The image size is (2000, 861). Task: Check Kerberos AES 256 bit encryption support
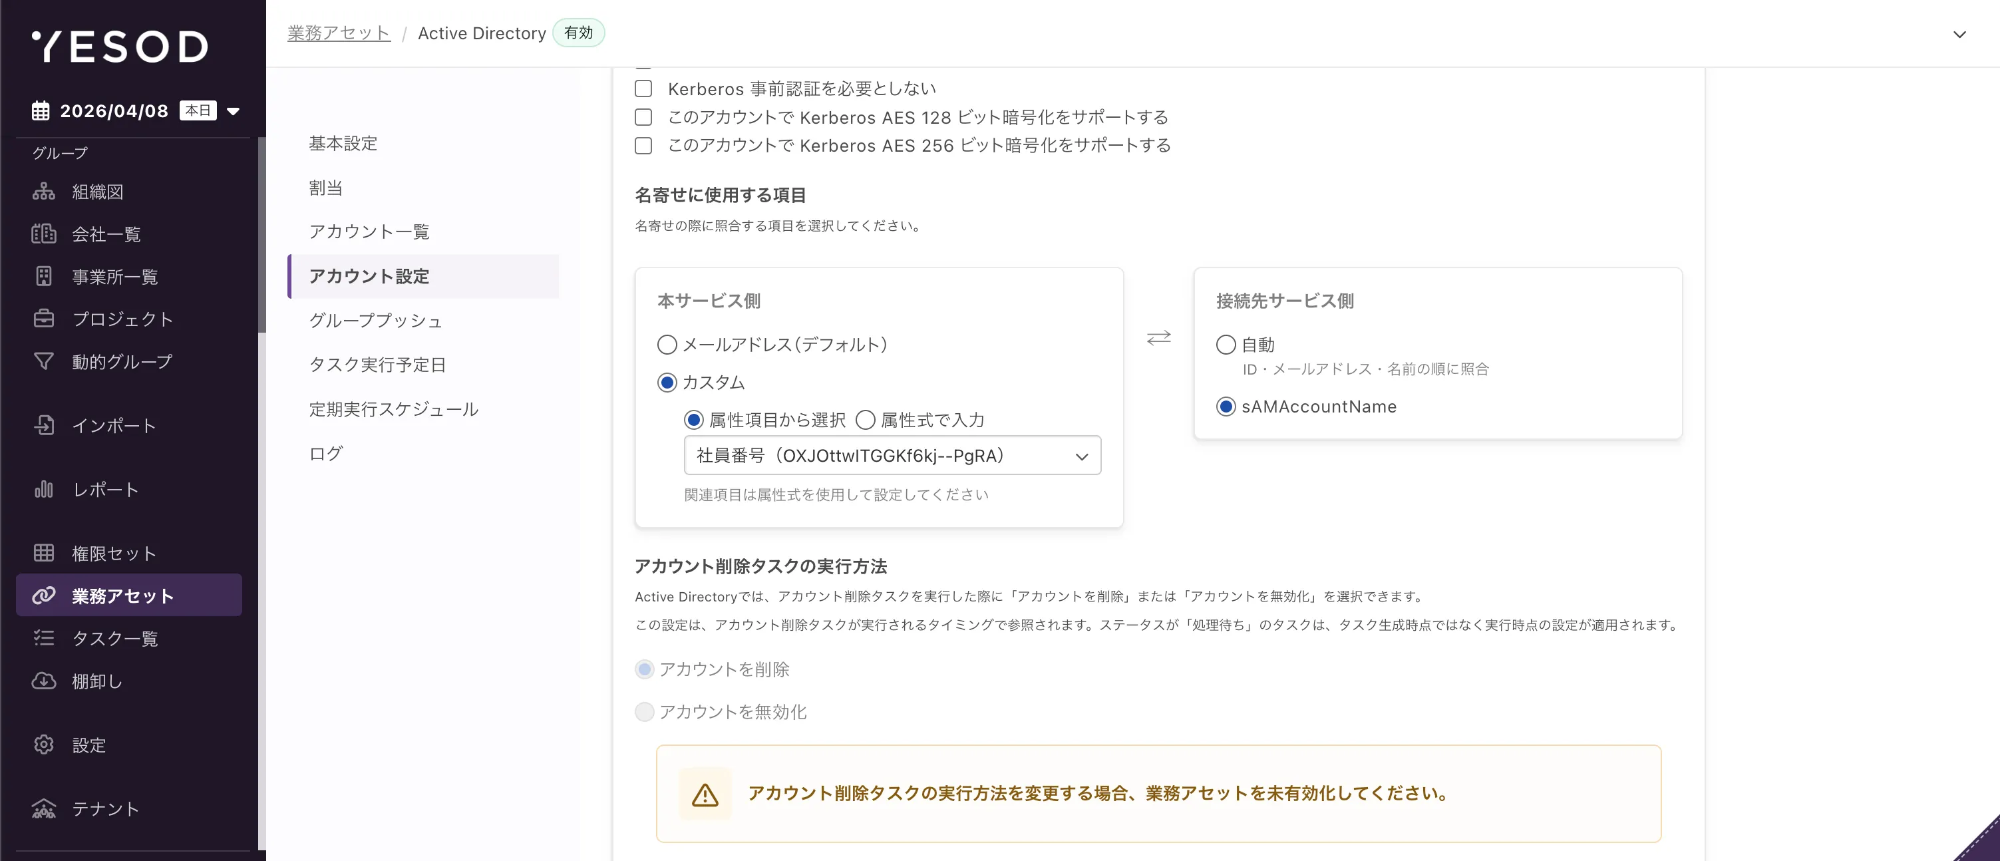click(x=643, y=146)
